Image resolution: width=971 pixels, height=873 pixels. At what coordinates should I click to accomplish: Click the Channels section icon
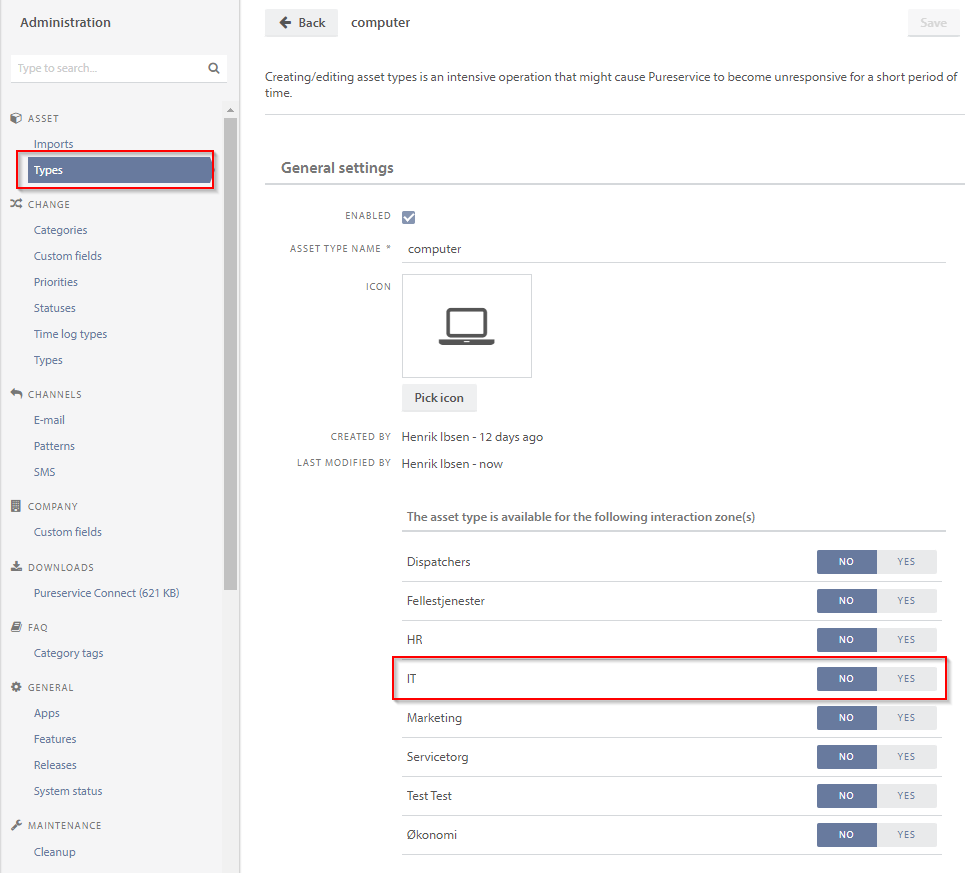click(19, 393)
